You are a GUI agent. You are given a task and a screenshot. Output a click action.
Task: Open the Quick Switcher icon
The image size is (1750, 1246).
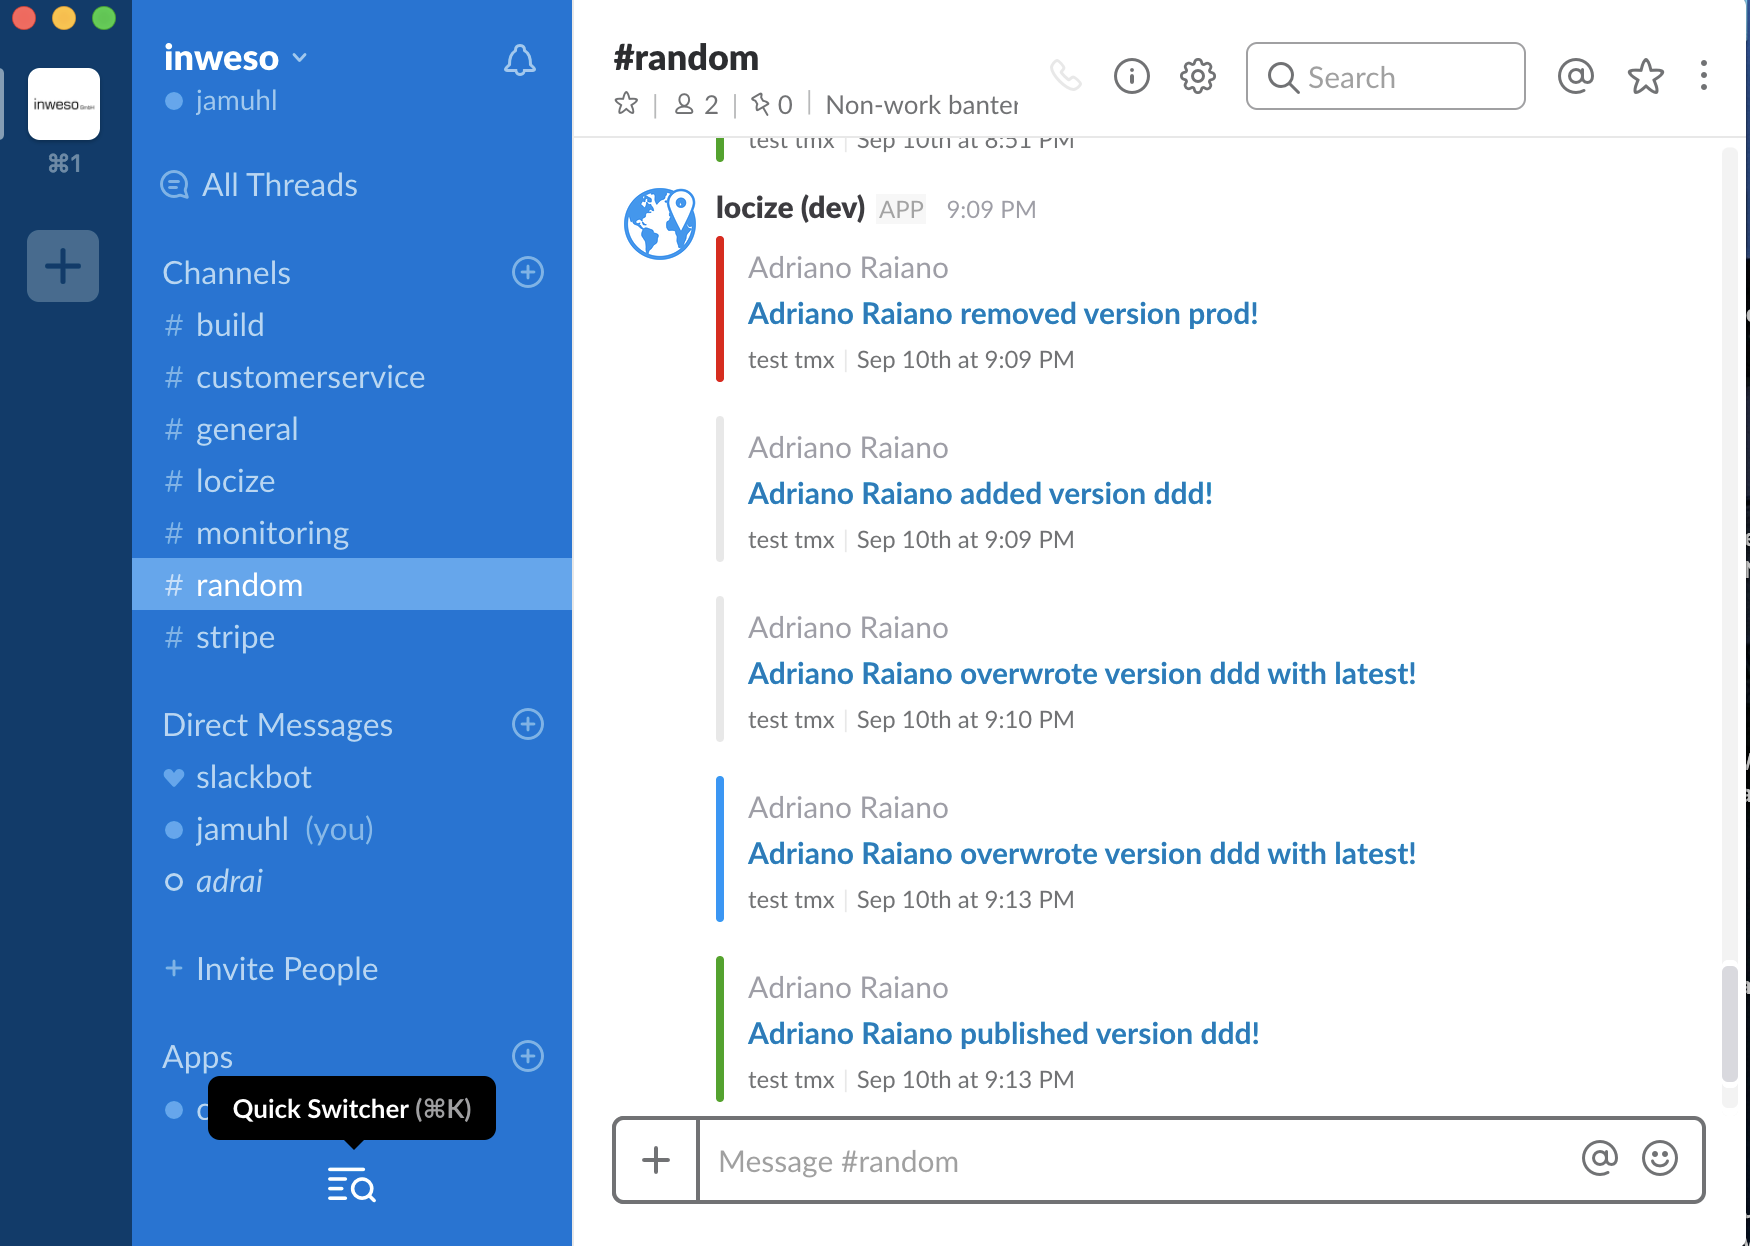coord(351,1185)
